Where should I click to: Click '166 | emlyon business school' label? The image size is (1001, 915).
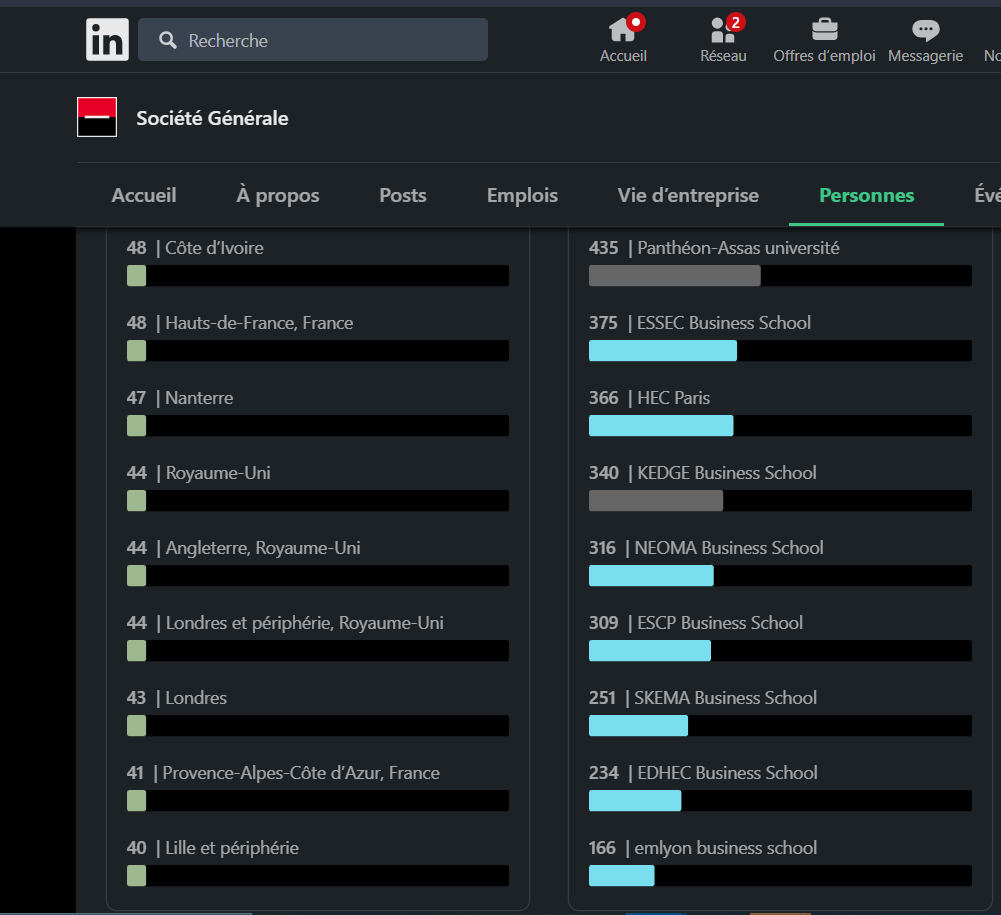tap(703, 848)
